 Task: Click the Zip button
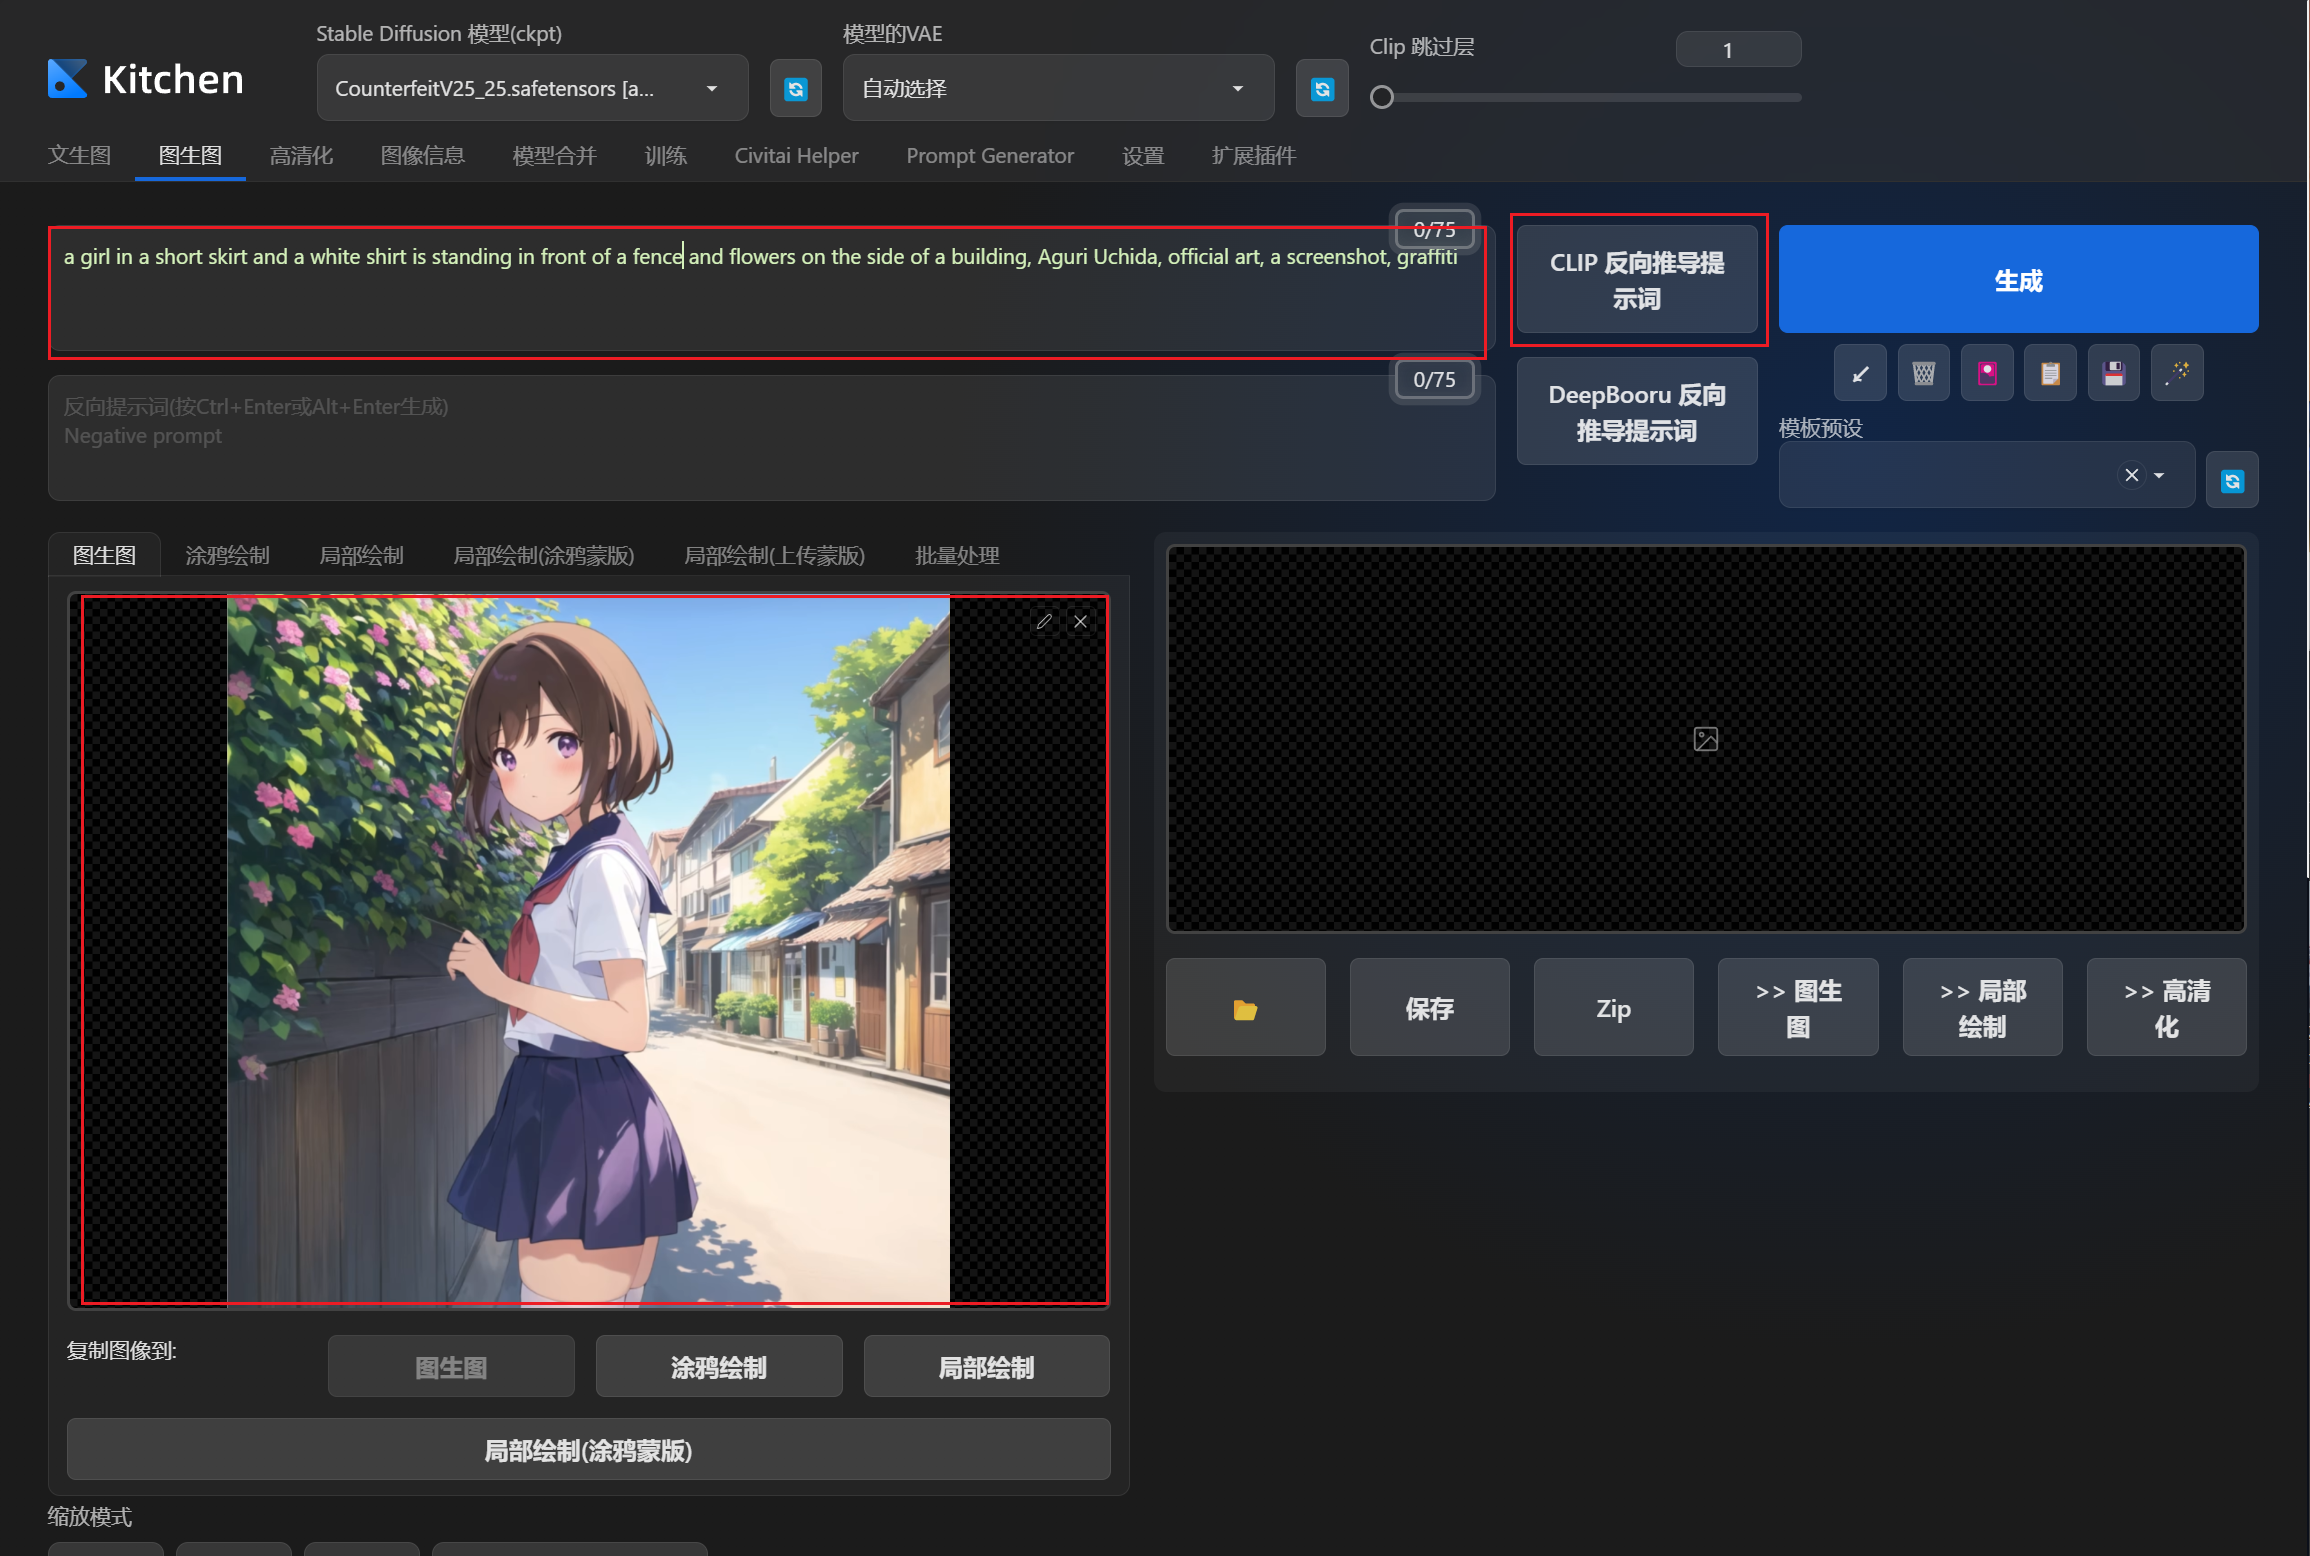pos(1613,1008)
